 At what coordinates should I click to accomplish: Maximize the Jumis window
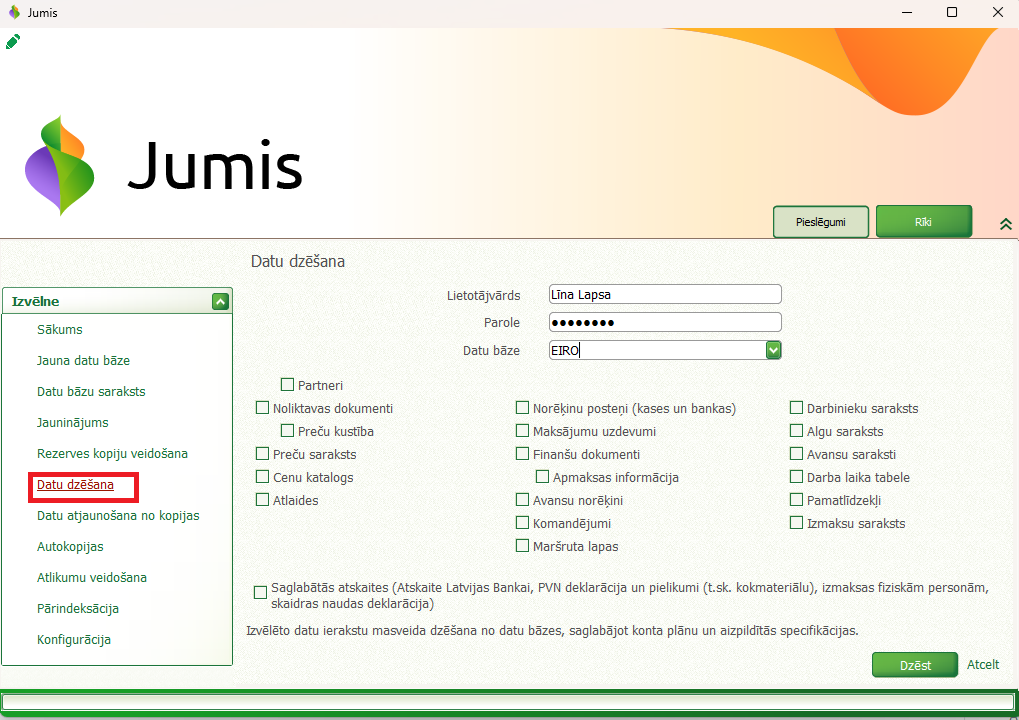point(952,12)
